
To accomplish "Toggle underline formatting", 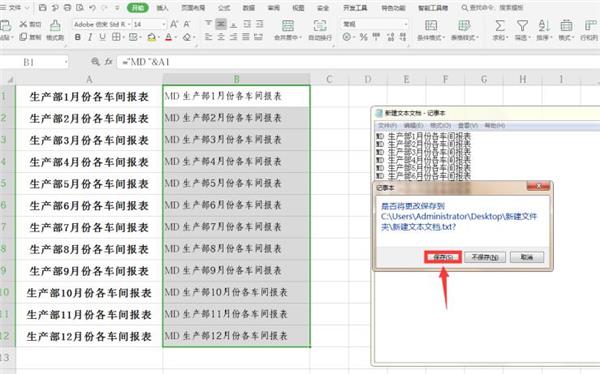I will [102, 37].
